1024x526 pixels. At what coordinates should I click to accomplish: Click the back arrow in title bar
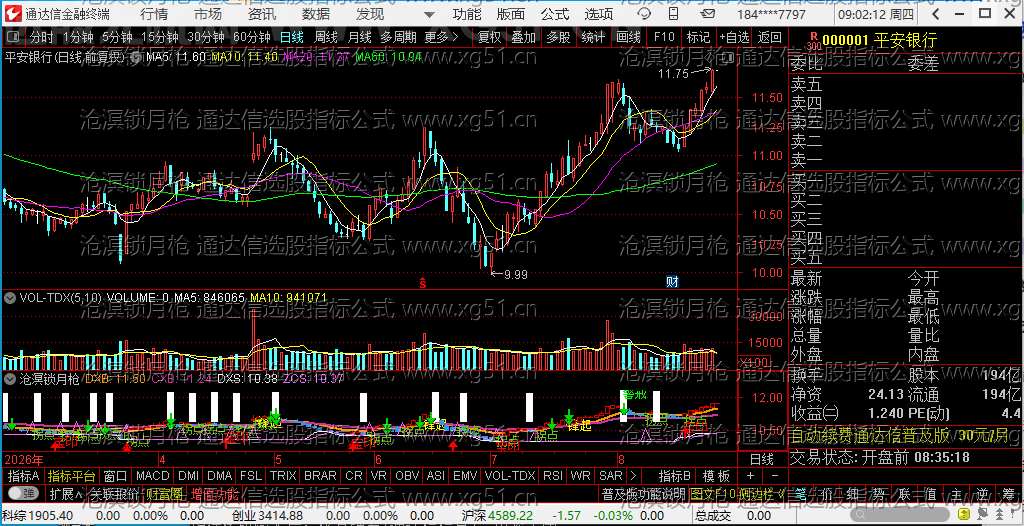[938, 14]
